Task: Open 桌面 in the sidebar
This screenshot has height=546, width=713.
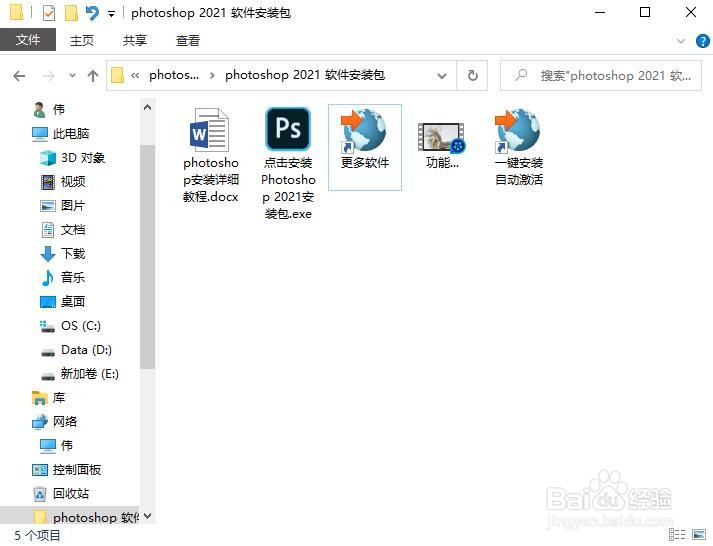Action: (x=63, y=302)
